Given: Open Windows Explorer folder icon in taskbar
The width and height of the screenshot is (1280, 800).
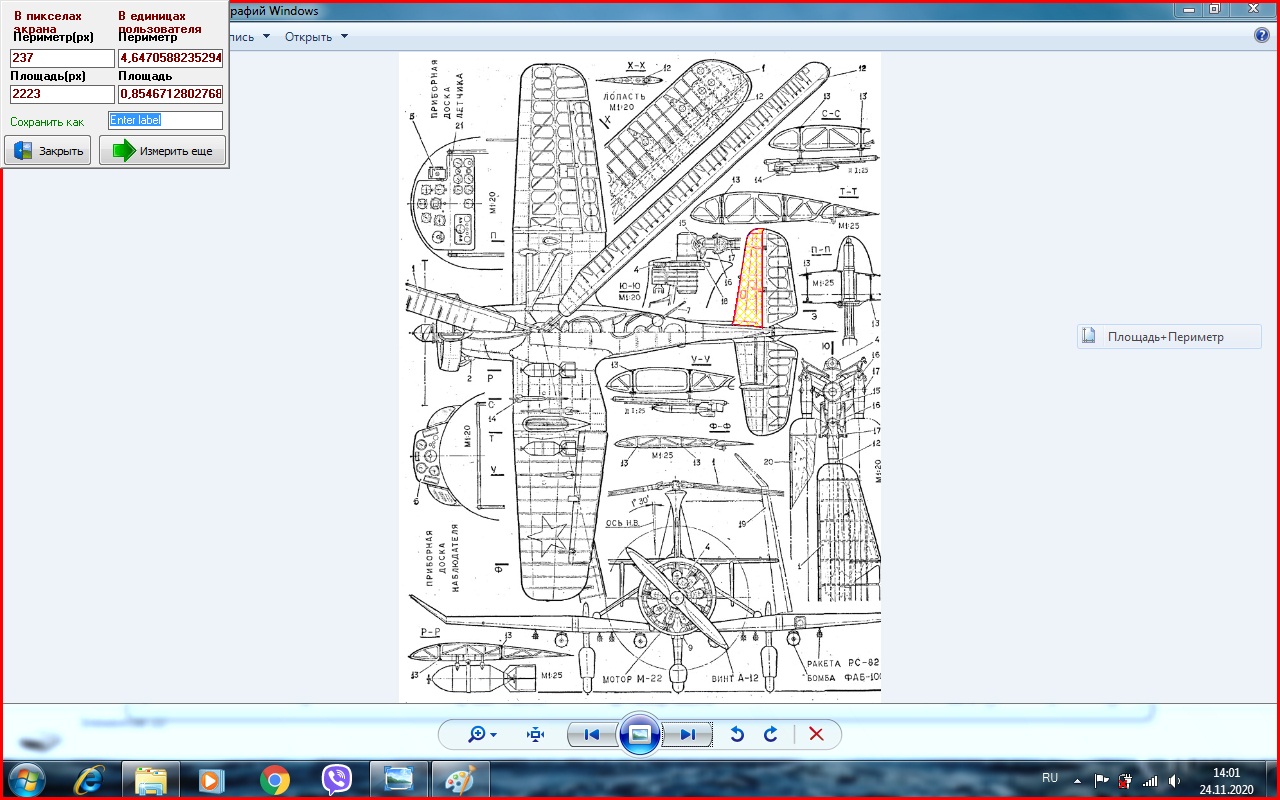Looking at the screenshot, I should (151, 779).
